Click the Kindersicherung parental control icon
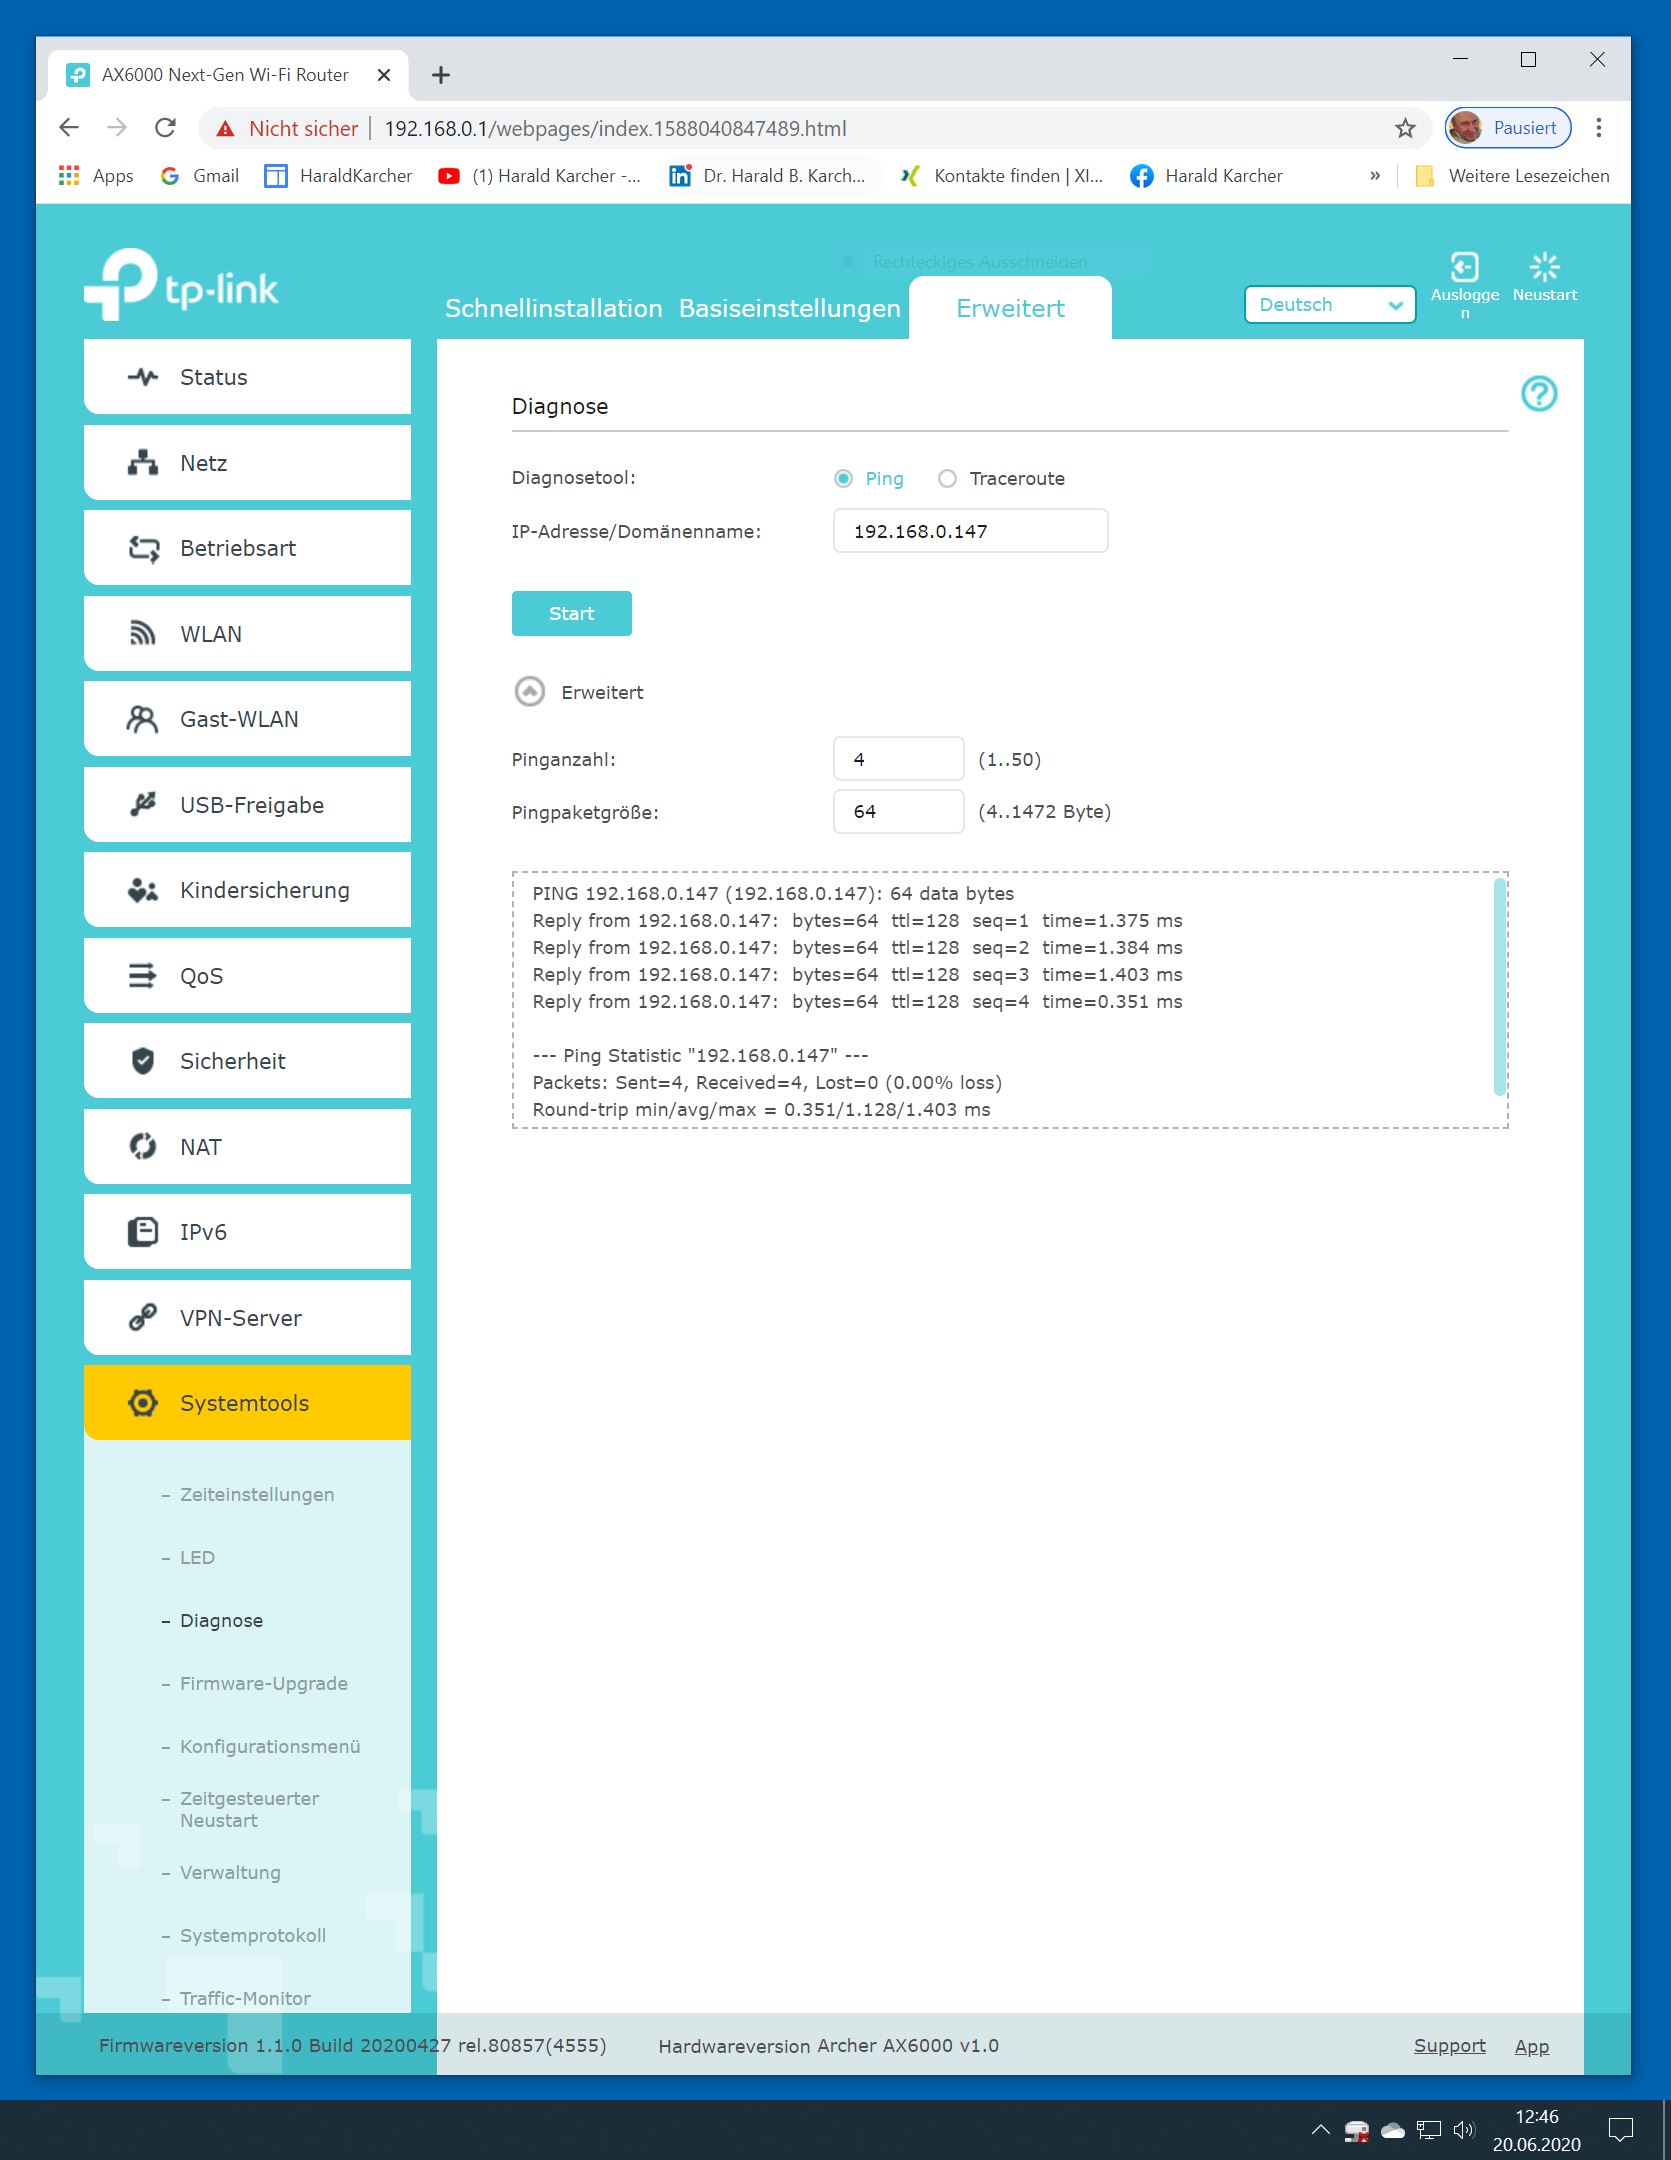Screen dimensions: 1671x2160 (143, 890)
